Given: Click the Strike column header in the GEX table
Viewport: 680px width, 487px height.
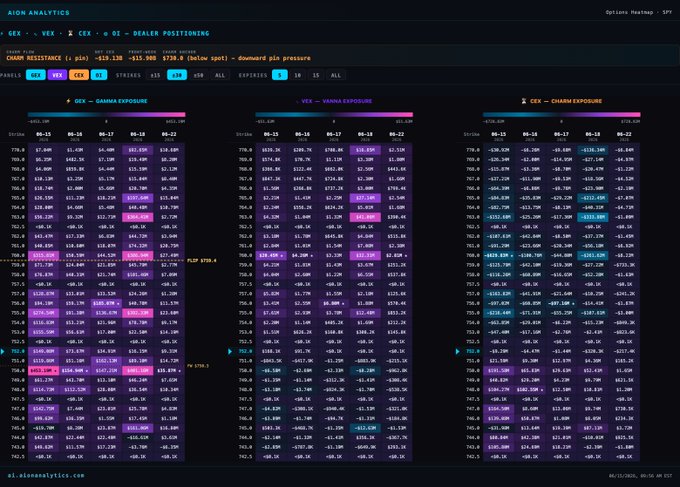Looking at the screenshot, I should [16, 134].
